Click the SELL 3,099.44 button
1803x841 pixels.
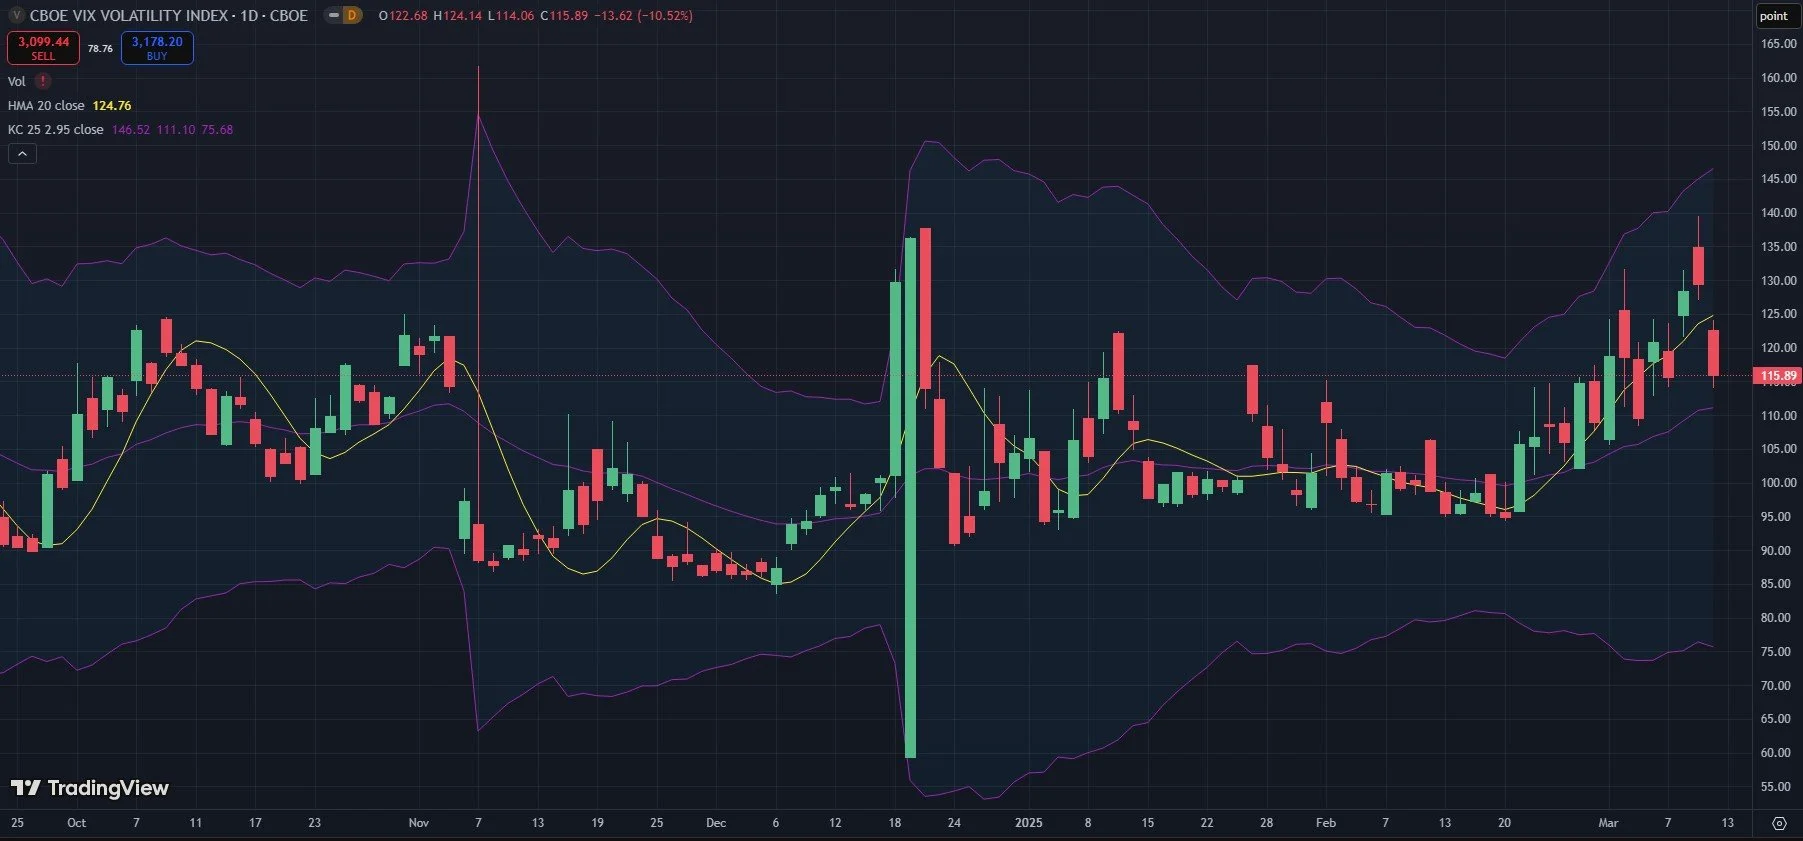point(43,48)
